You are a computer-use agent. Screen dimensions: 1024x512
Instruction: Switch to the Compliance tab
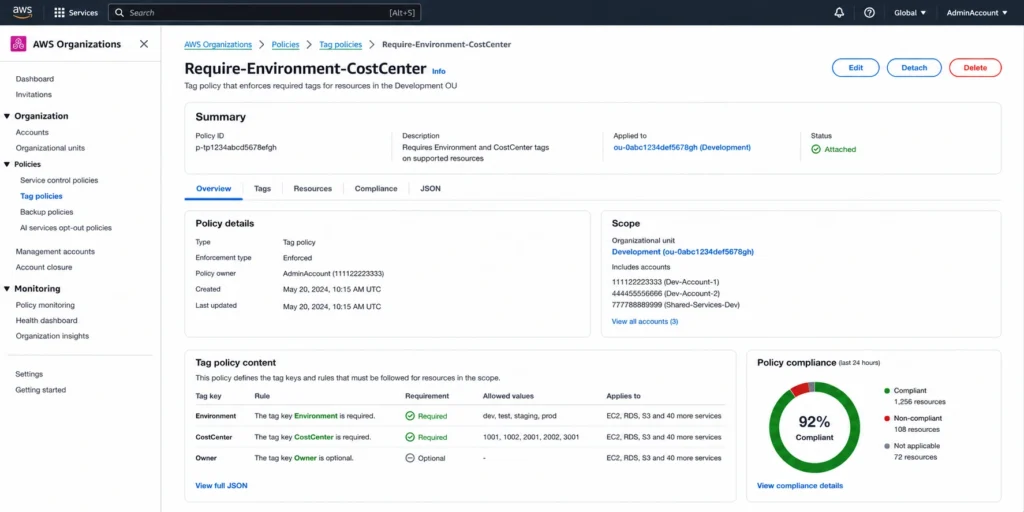click(x=376, y=189)
